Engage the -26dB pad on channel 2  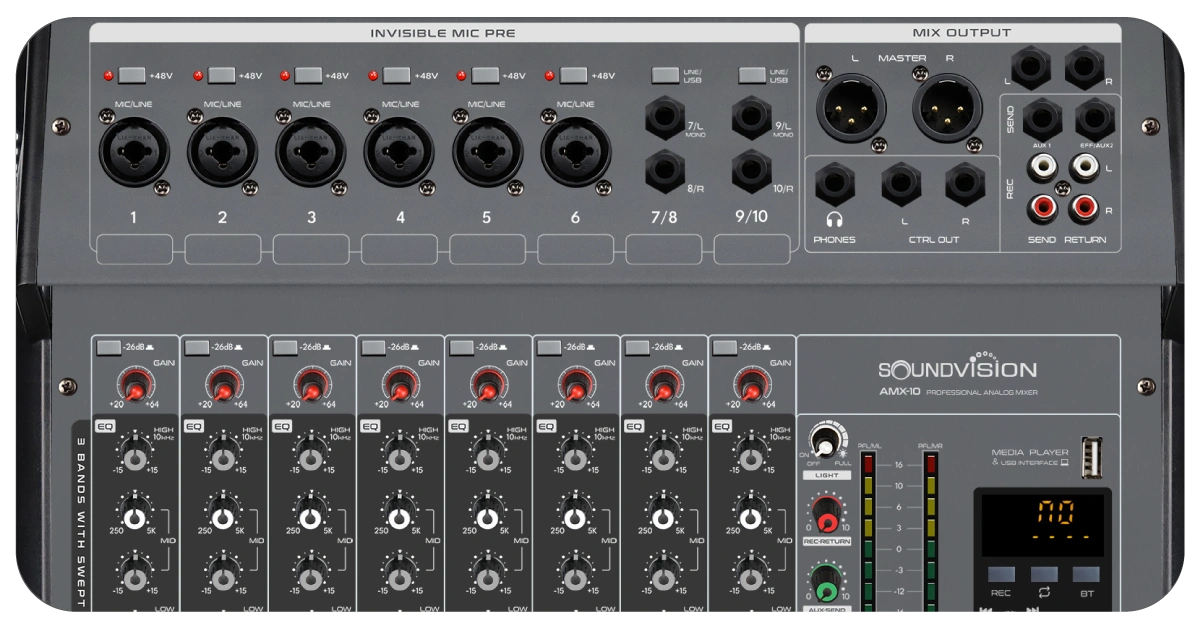[197, 347]
